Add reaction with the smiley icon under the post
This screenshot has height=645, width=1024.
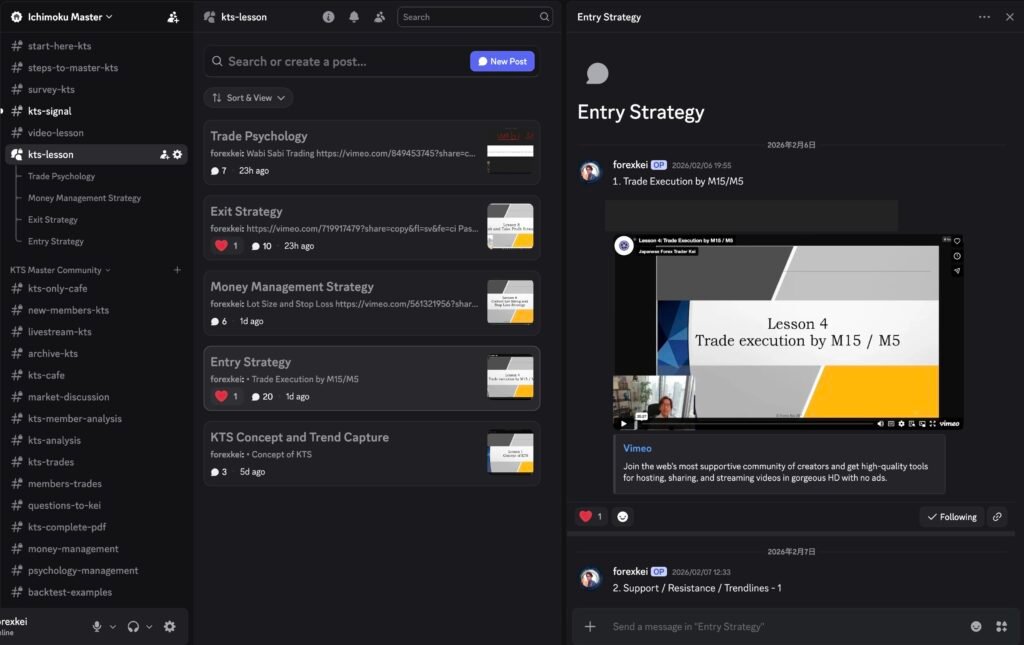pos(623,517)
